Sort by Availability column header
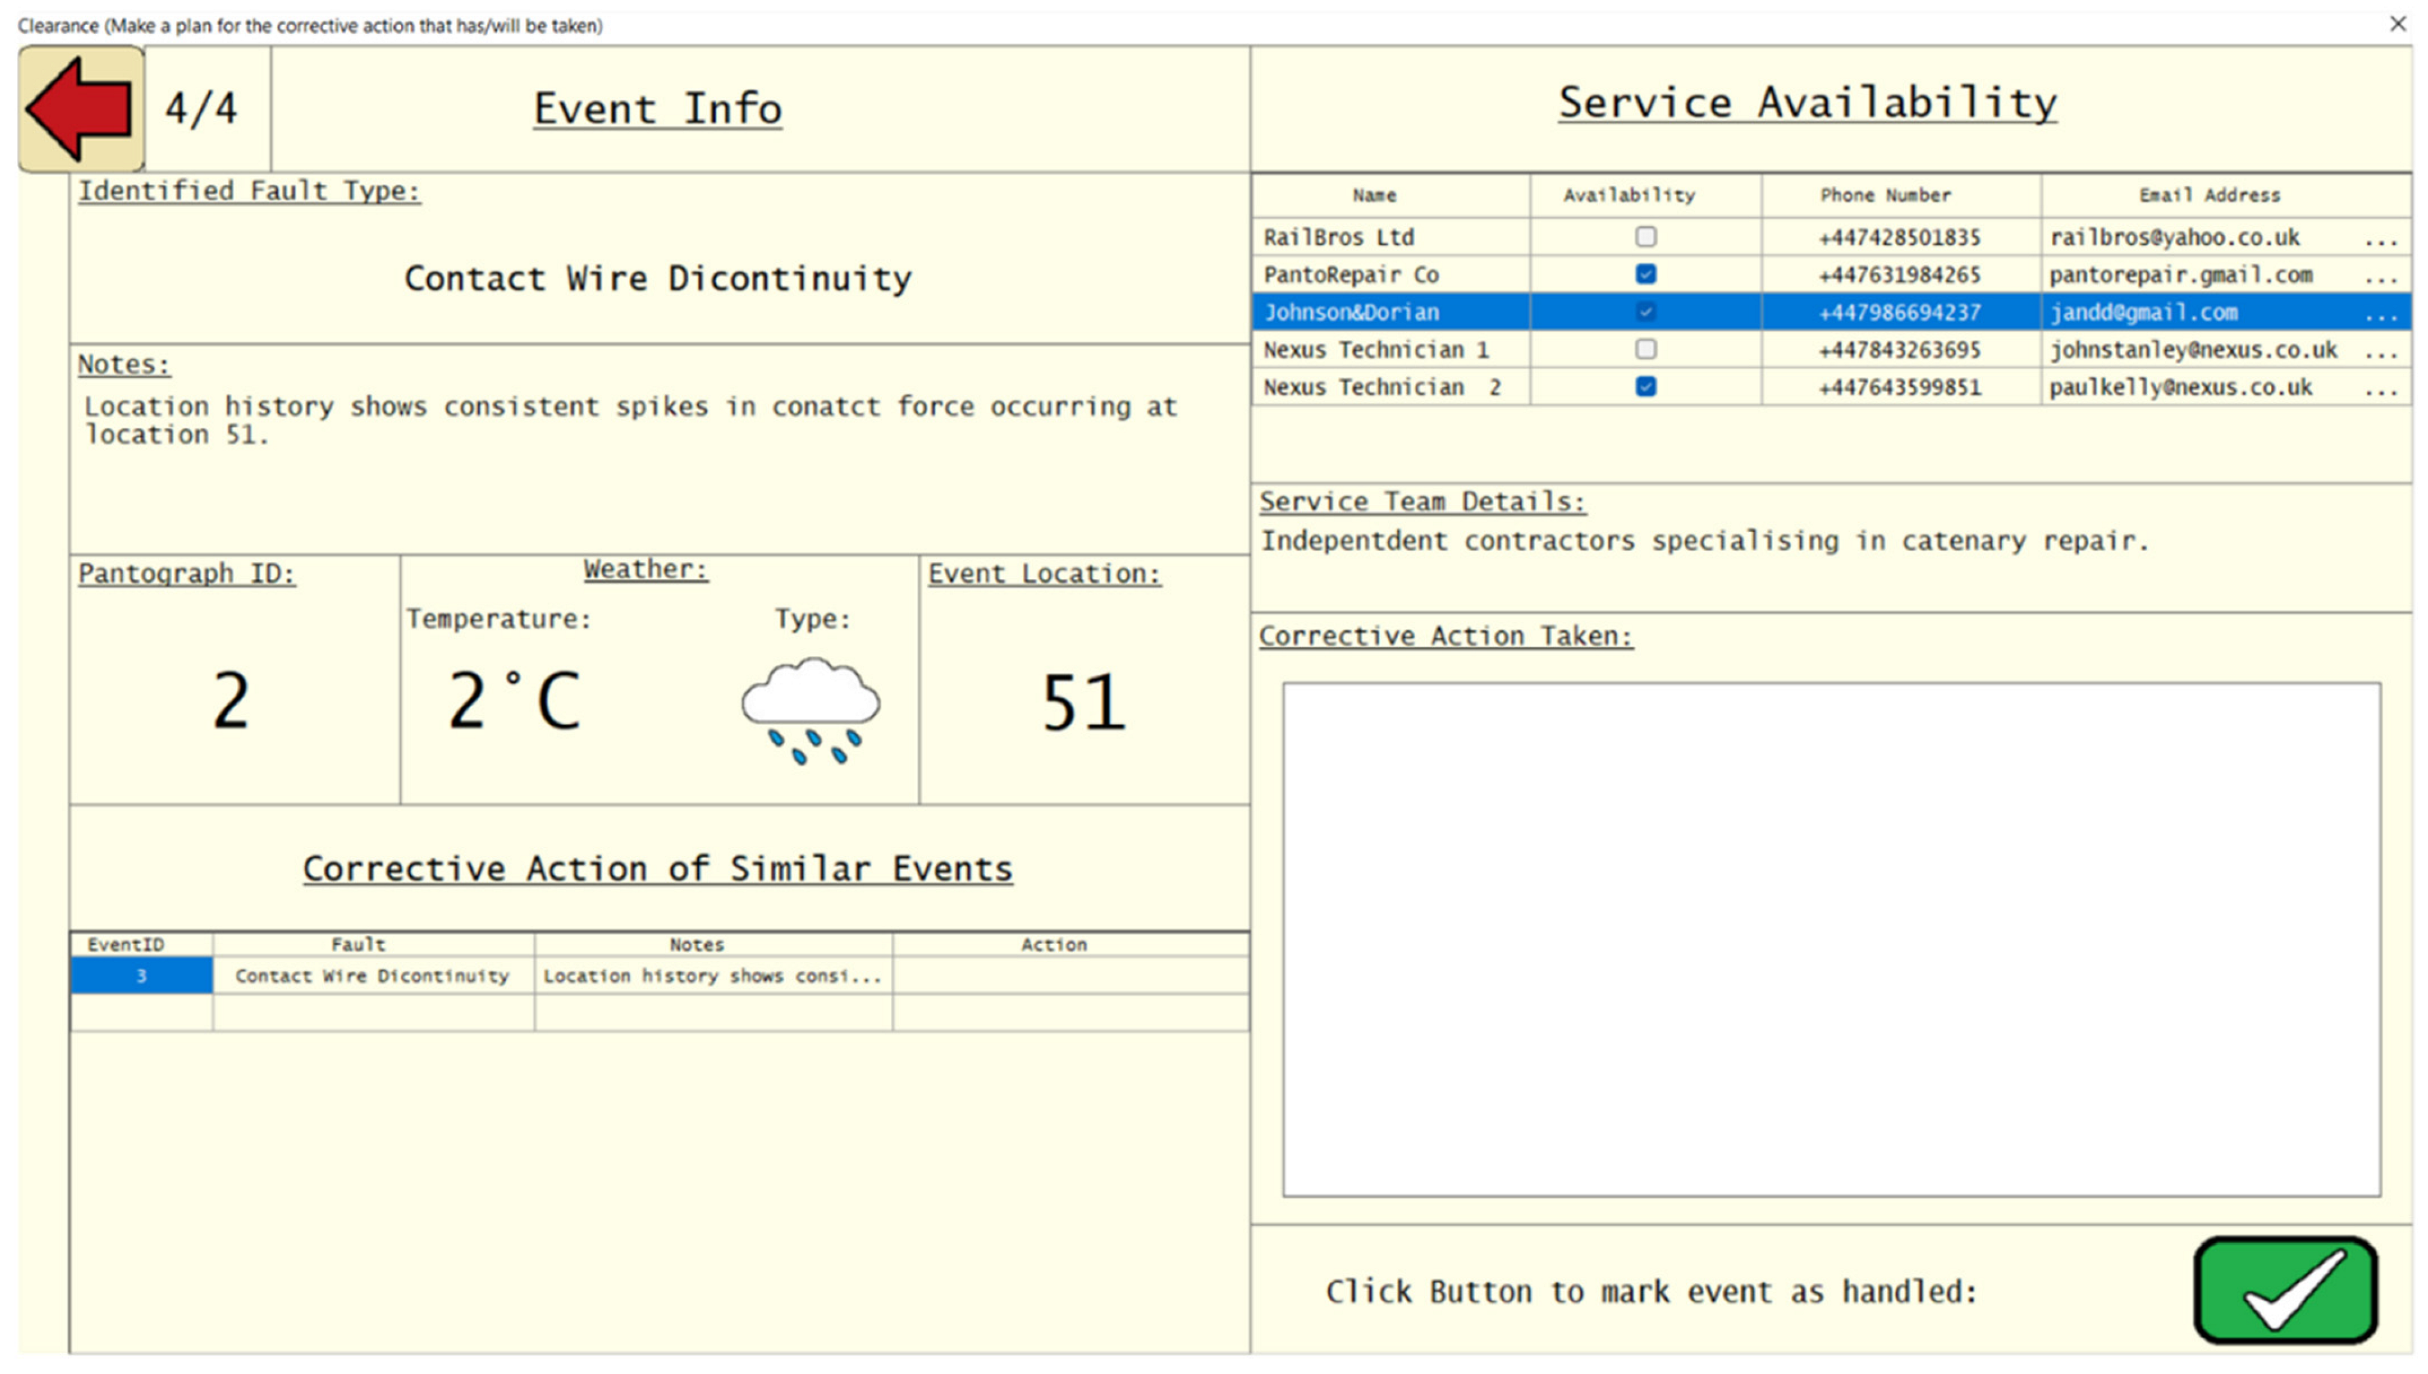Viewport: 2428px width, 1374px height. [1629, 195]
